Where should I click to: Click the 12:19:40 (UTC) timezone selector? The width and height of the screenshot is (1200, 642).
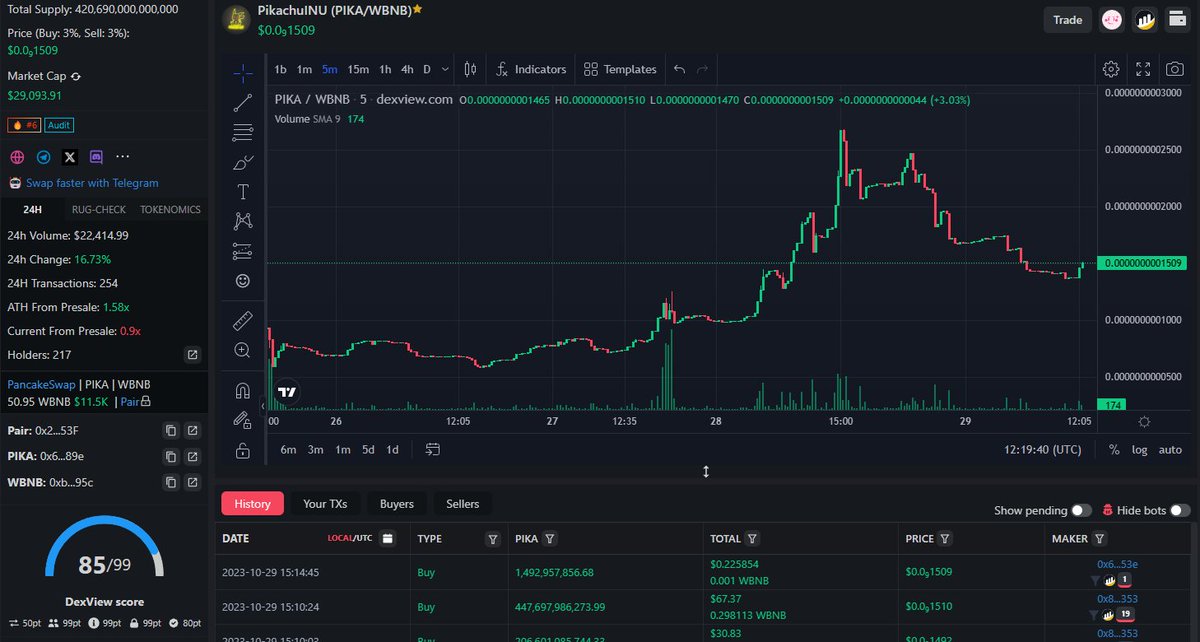pos(1042,450)
